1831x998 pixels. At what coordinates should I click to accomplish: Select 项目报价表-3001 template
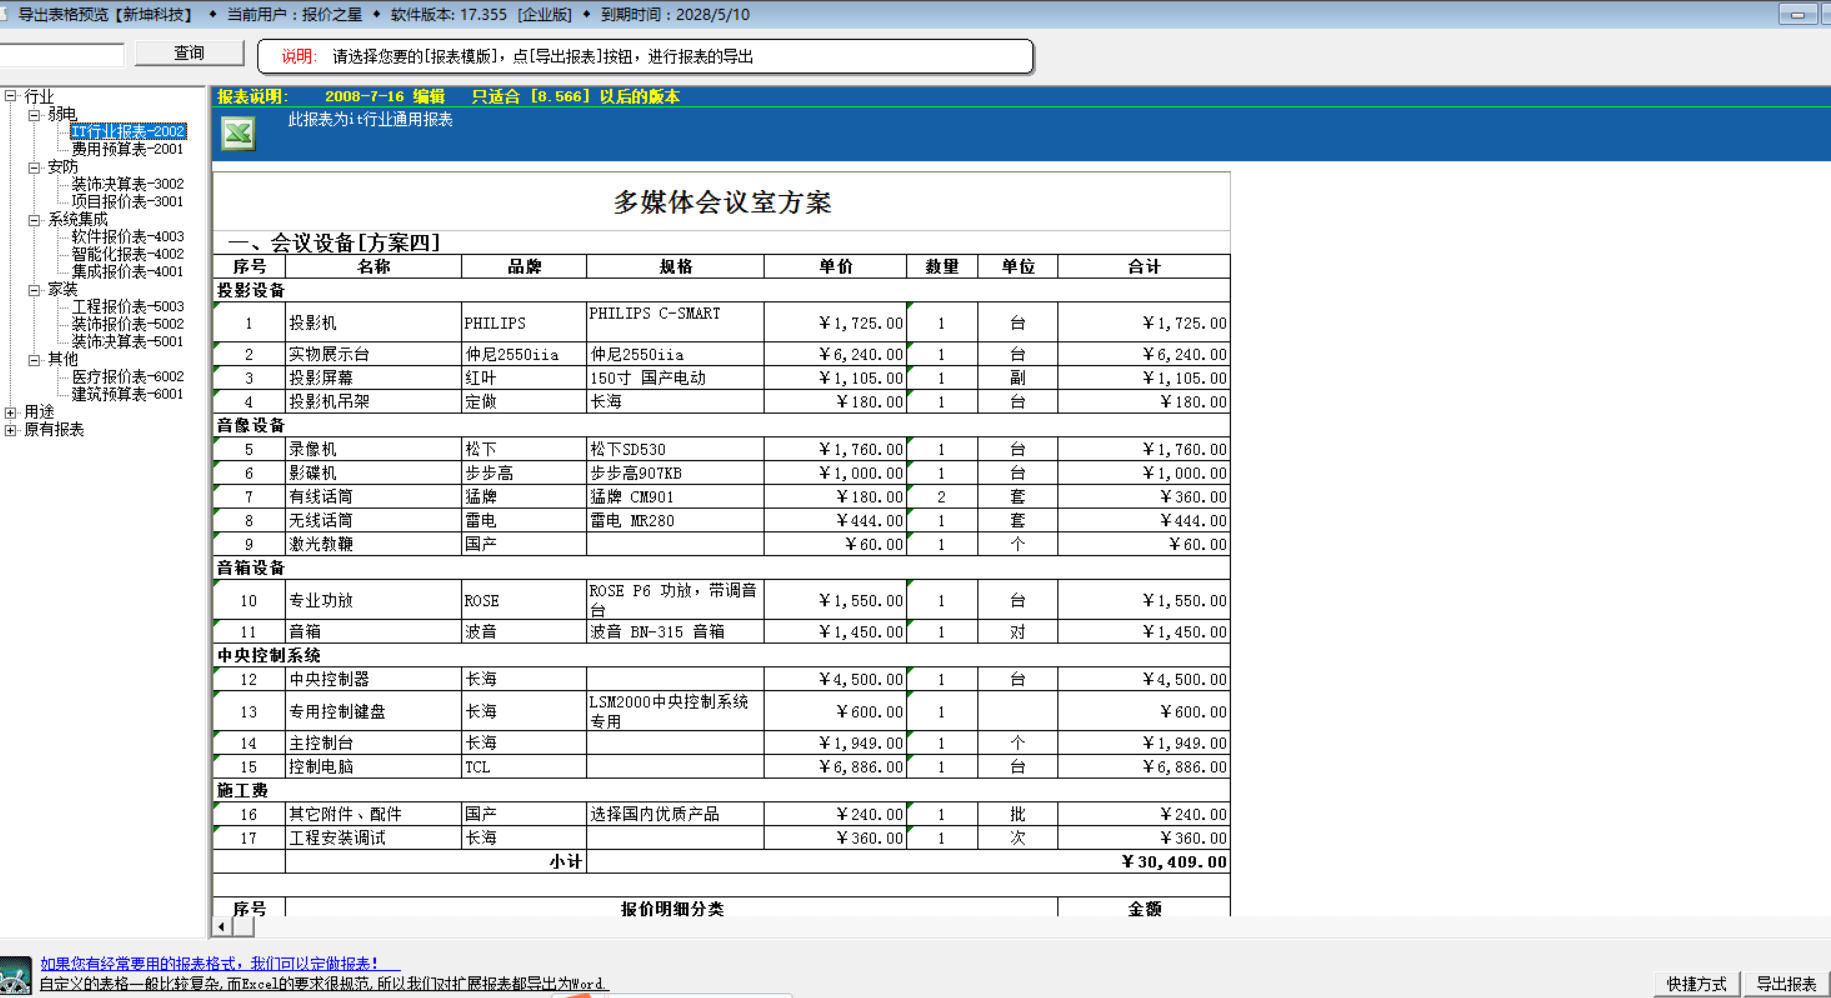[x=128, y=201]
